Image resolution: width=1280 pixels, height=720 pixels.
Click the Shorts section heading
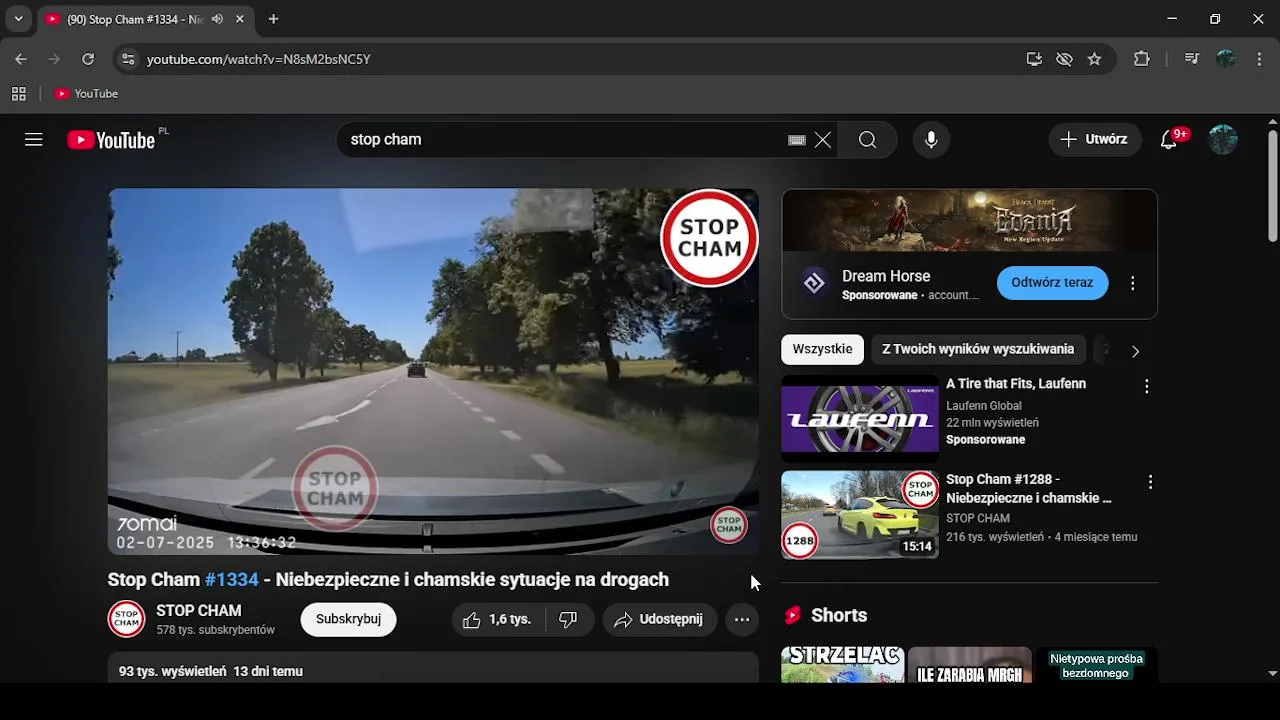839,615
